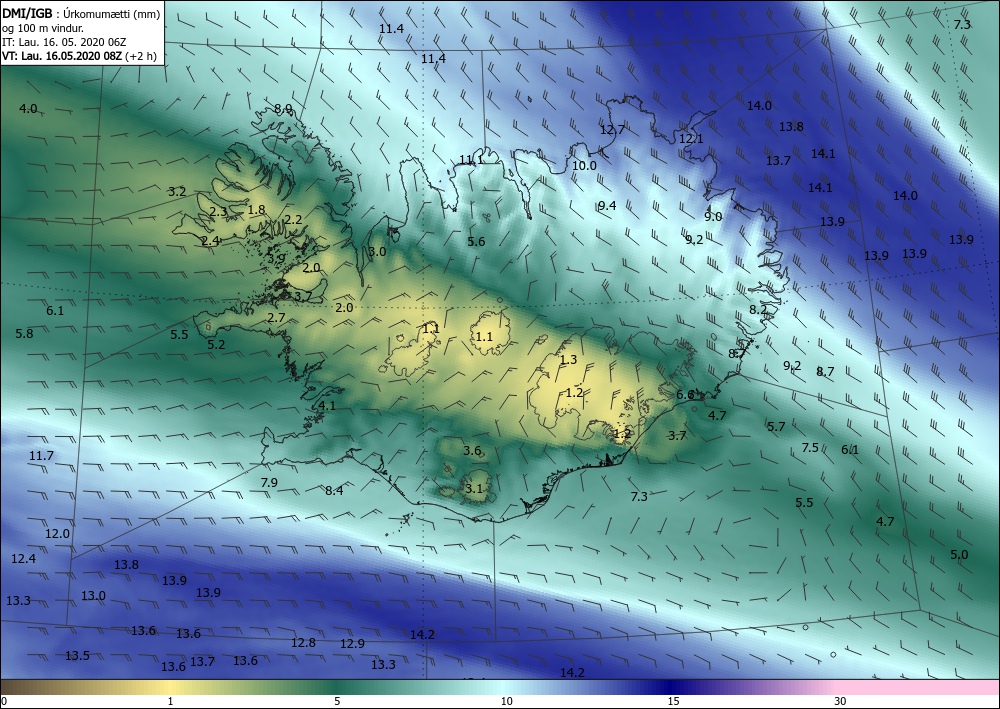Click the 'og 100 m vindur.' legend line

click(x=43, y=28)
